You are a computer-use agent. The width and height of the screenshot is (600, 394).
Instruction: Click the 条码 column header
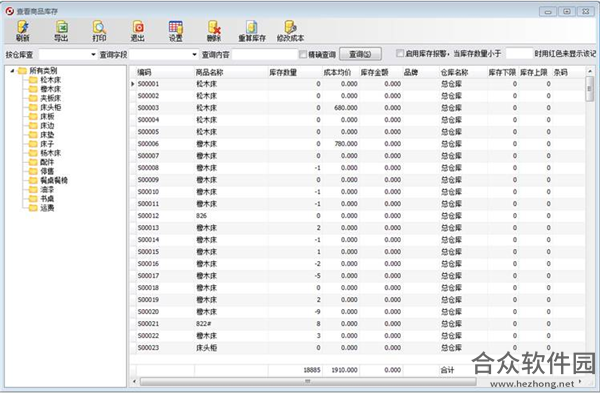pos(568,72)
